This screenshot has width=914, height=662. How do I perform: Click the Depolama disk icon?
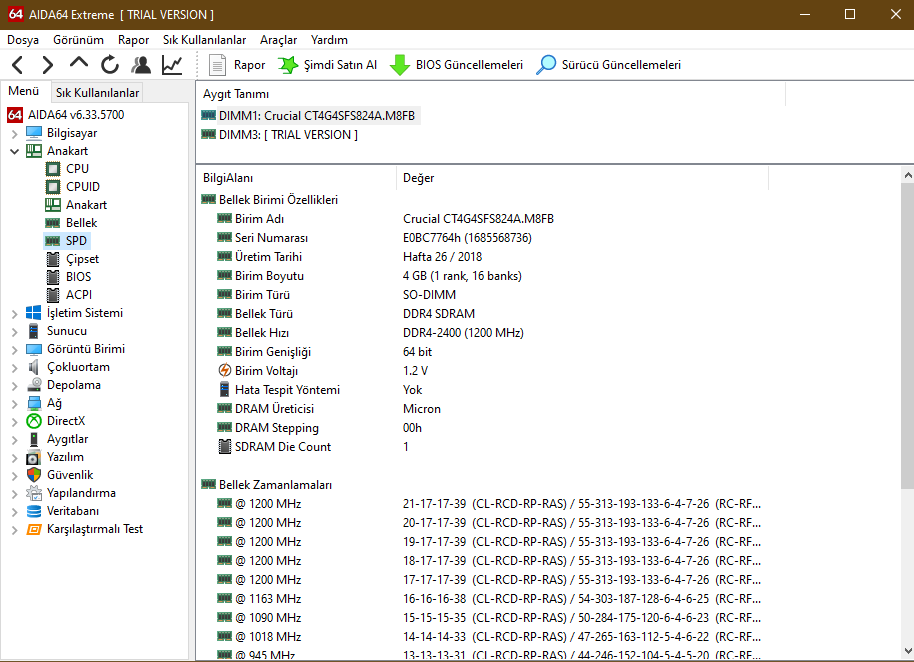click(34, 385)
